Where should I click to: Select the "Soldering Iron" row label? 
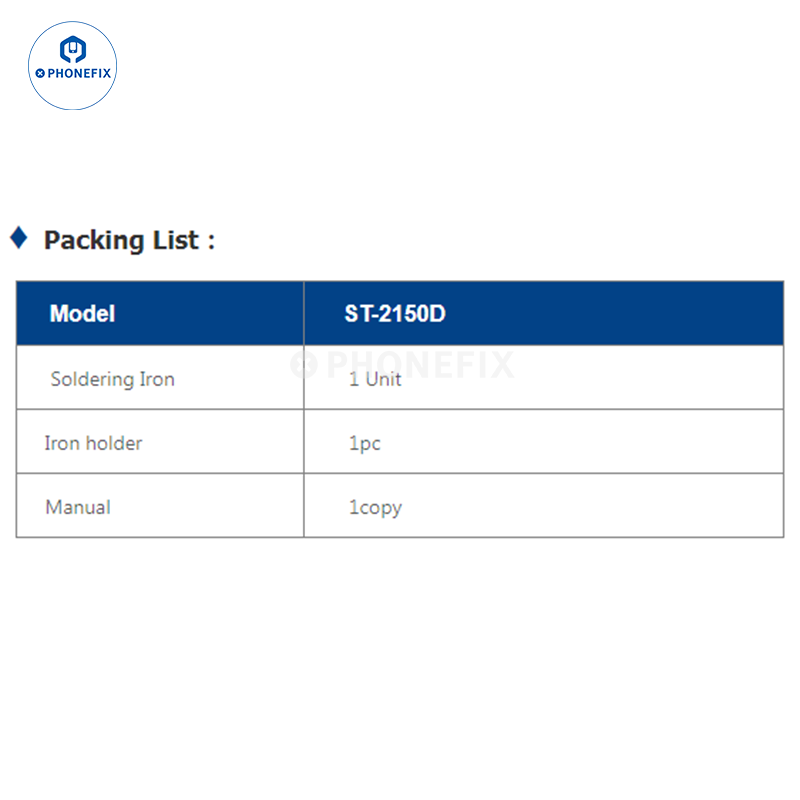click(x=112, y=379)
